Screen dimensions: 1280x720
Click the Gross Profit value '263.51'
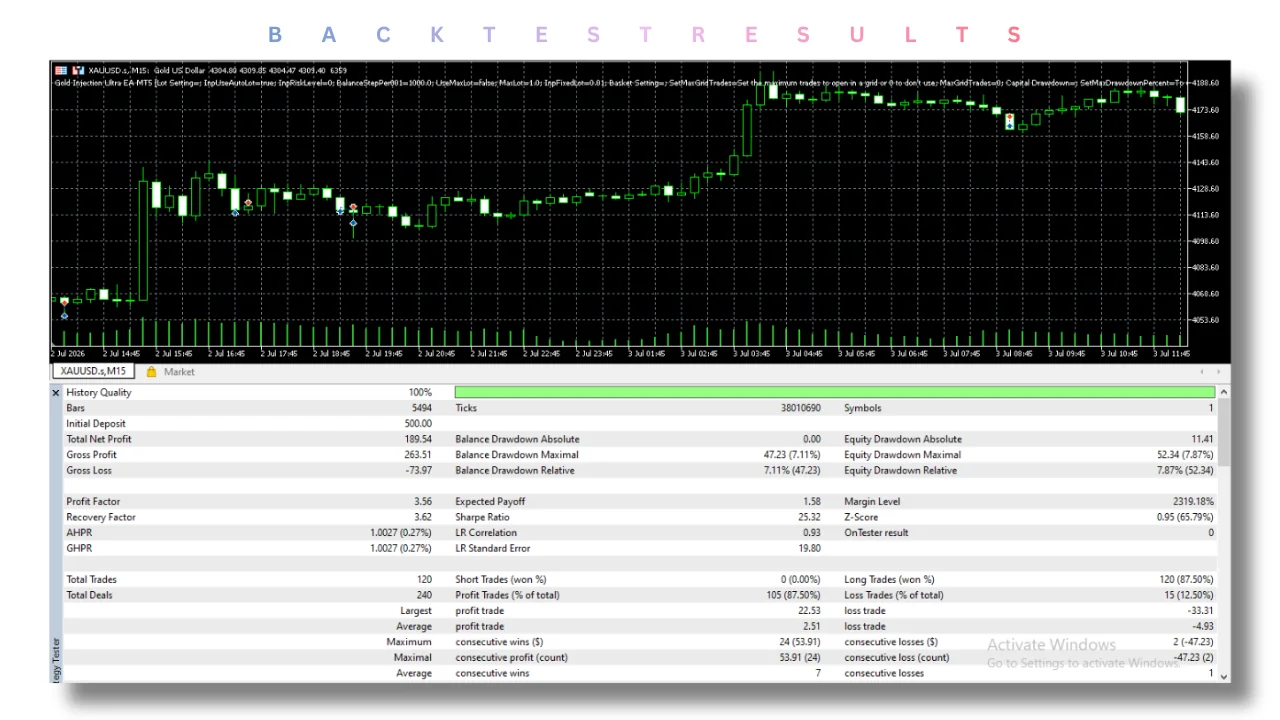pyautogui.click(x=418, y=455)
